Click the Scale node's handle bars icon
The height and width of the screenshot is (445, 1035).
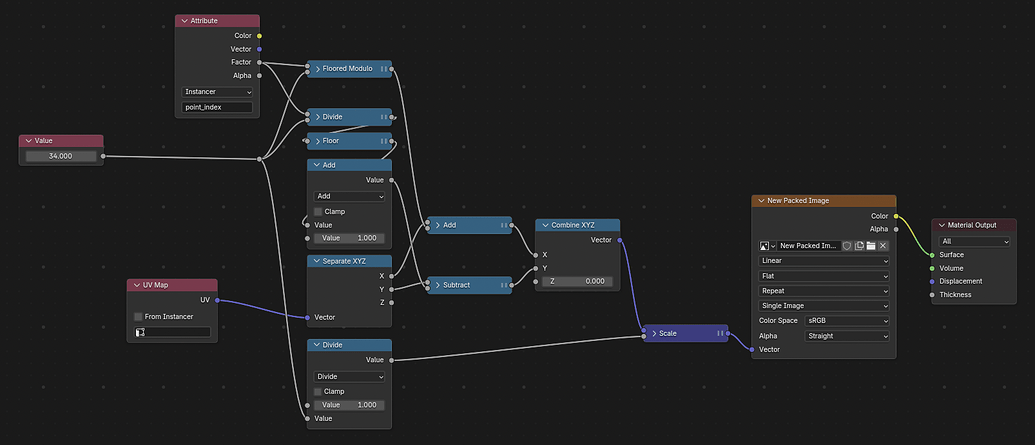coord(720,333)
